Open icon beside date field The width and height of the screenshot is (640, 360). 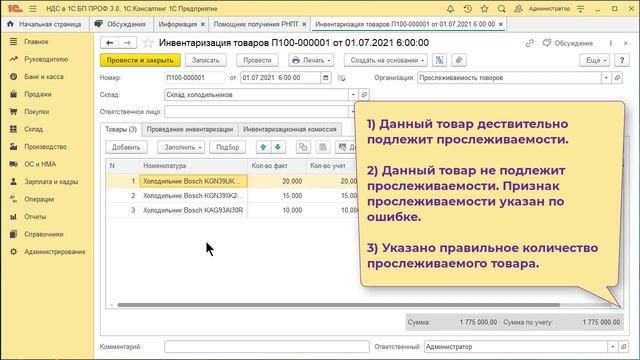point(342,78)
